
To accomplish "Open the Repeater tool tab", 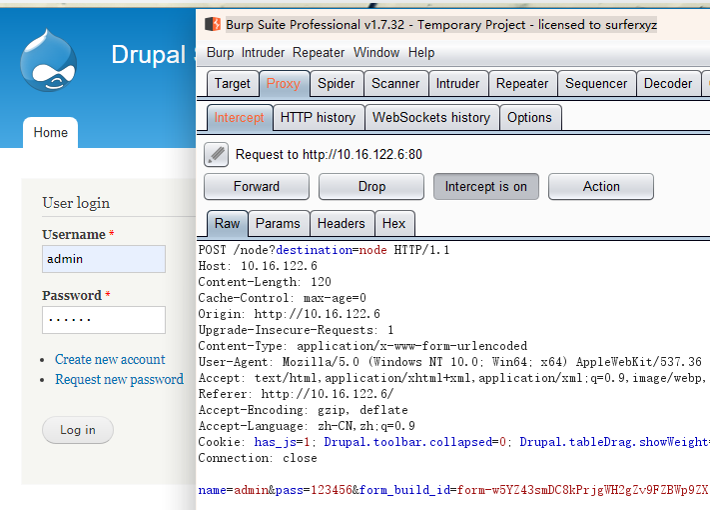I will (522, 83).
